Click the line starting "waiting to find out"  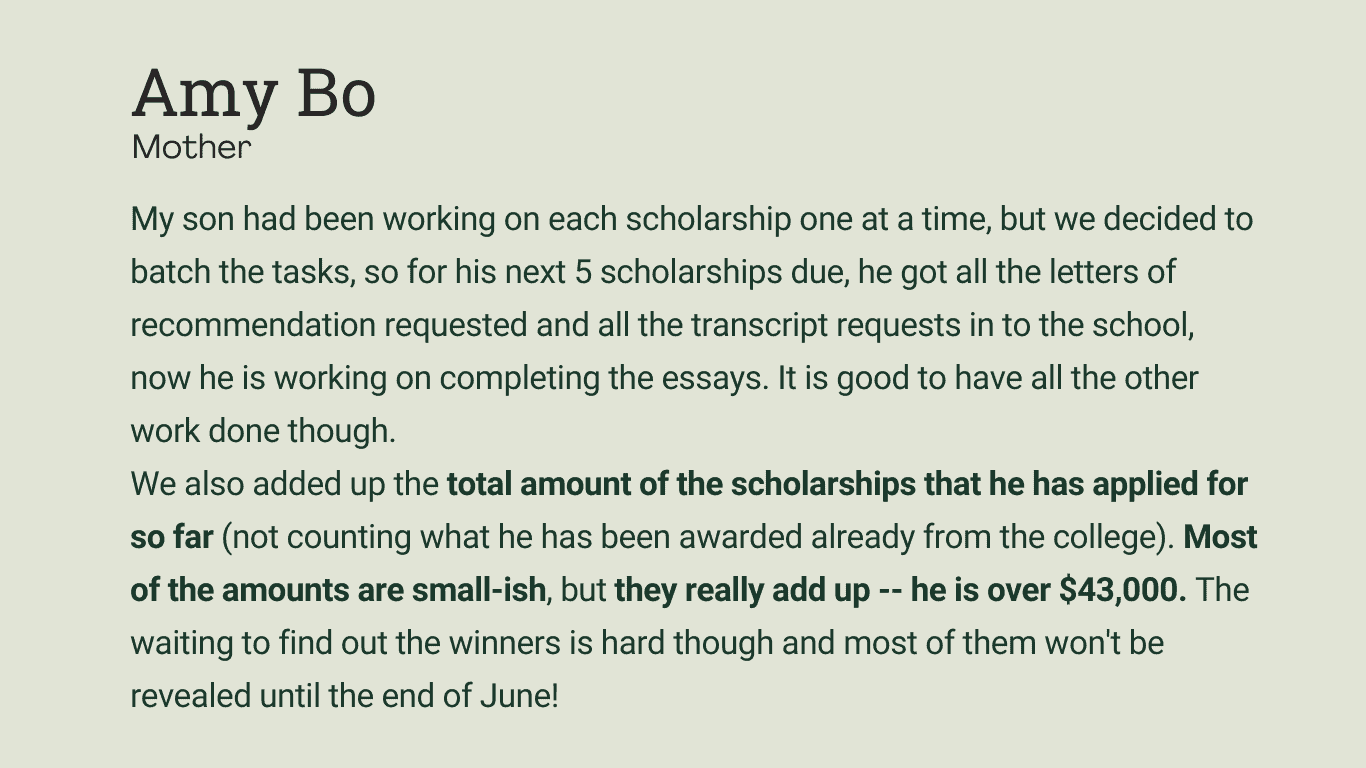click(x=647, y=643)
